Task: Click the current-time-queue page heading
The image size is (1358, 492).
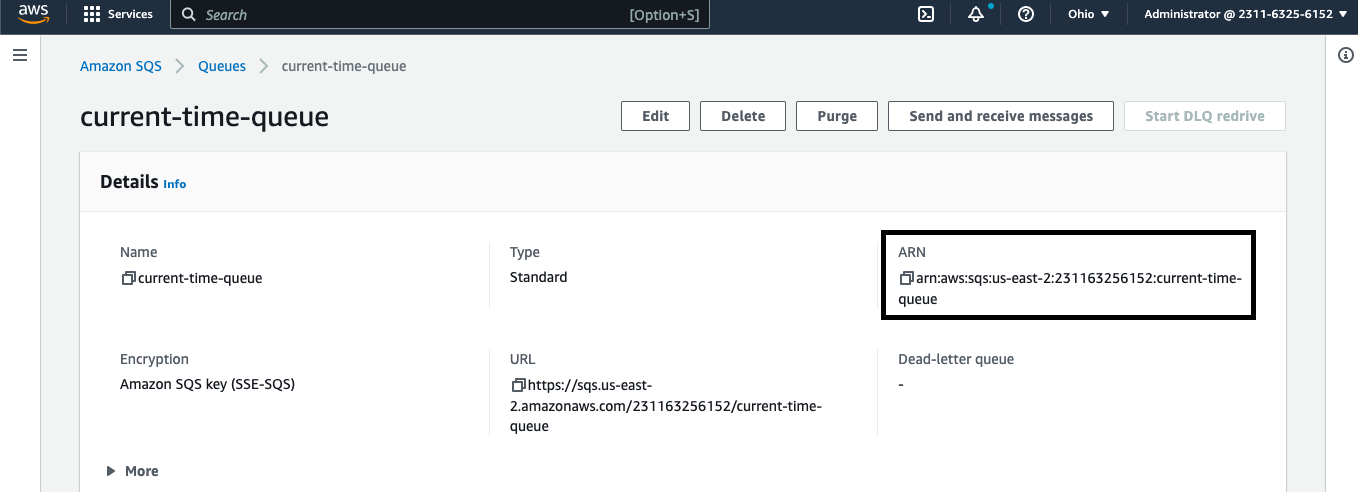Action: pos(204,116)
